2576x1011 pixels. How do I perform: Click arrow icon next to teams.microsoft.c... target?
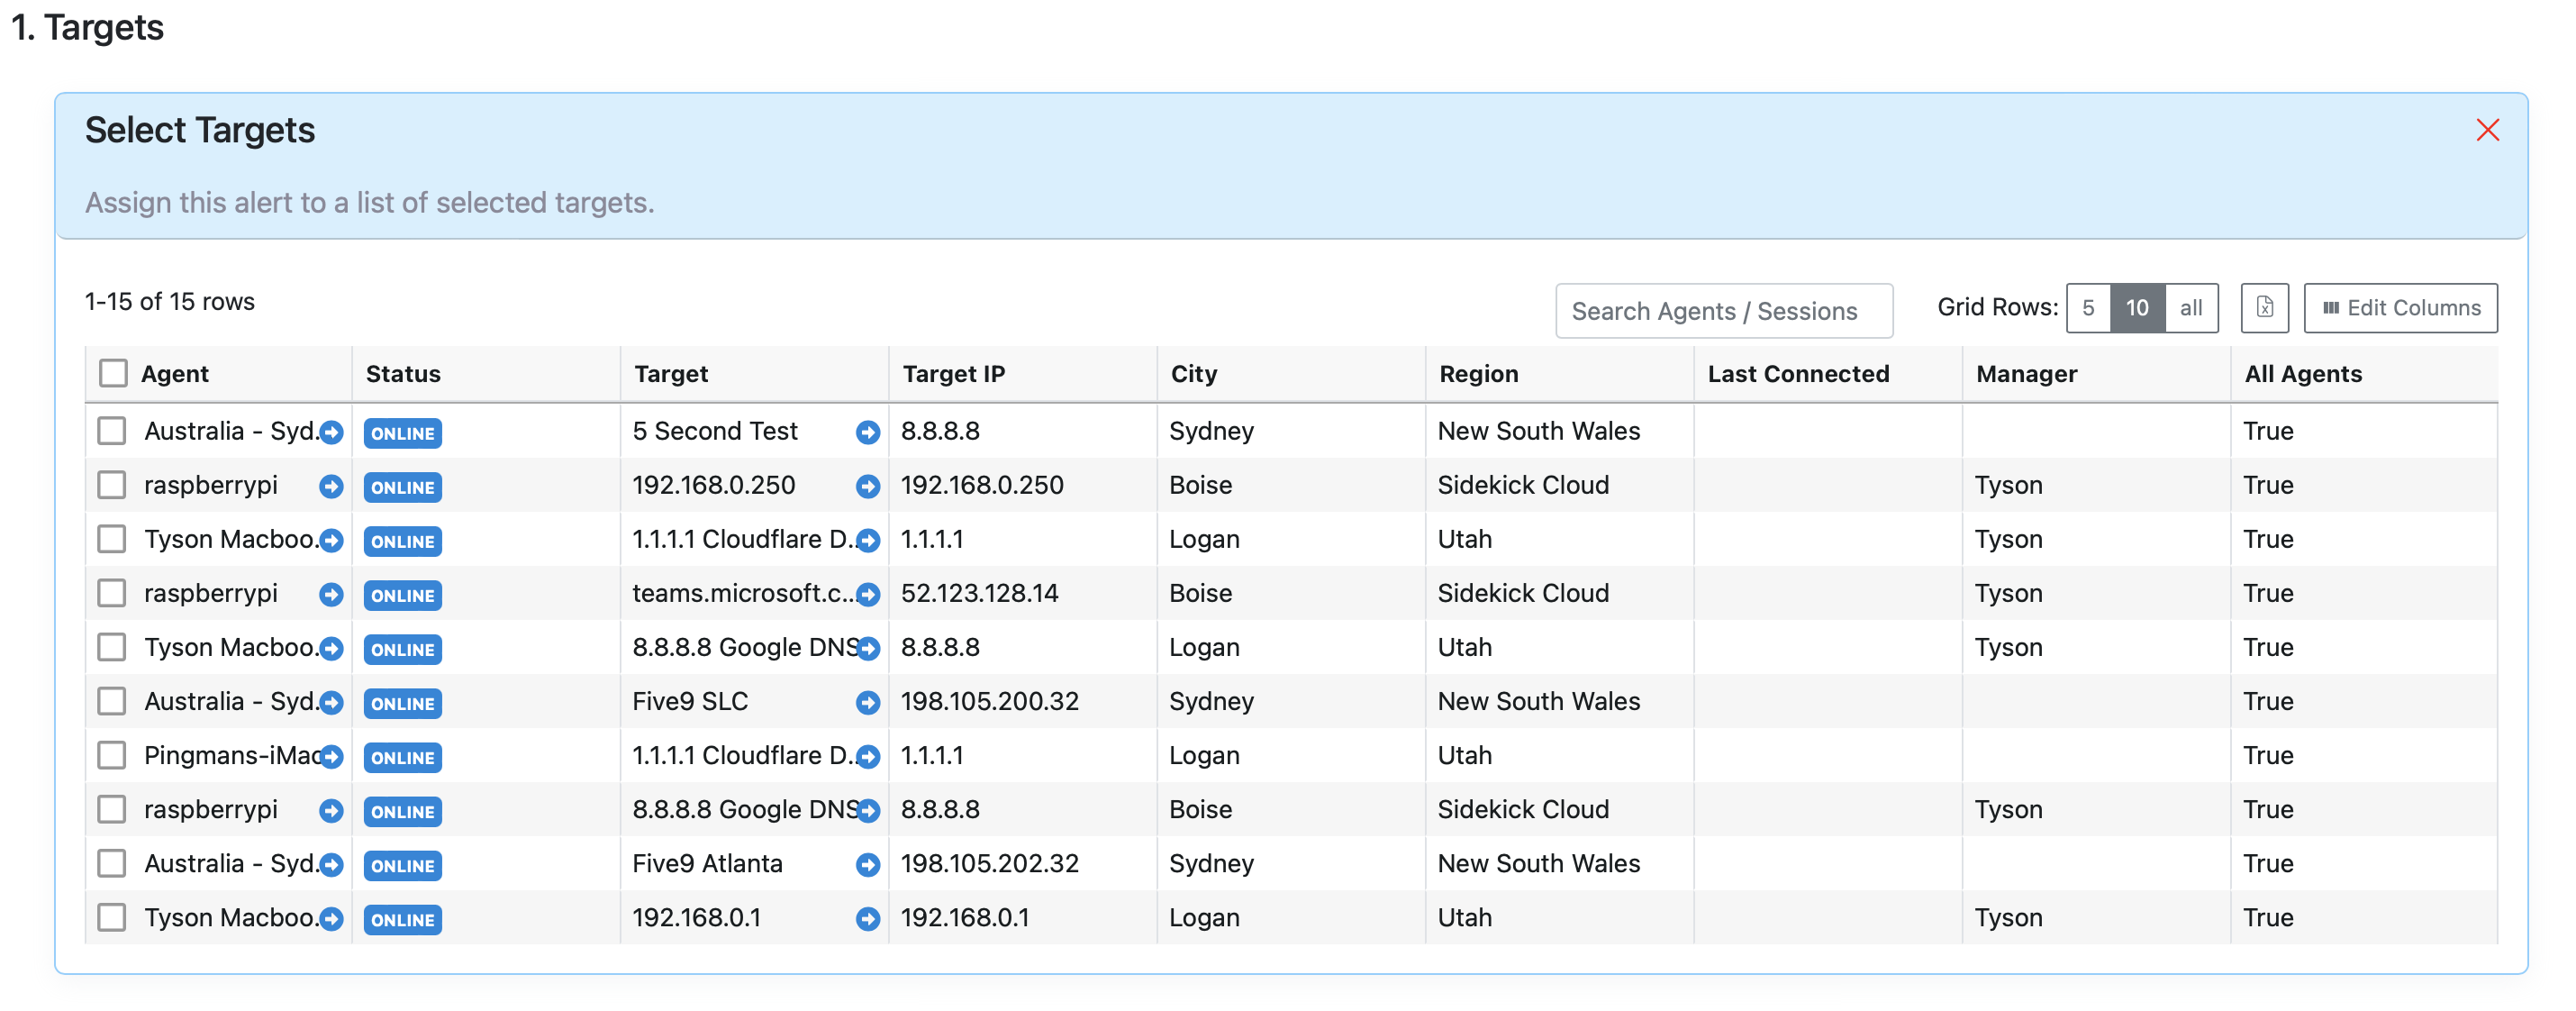coord(867,595)
